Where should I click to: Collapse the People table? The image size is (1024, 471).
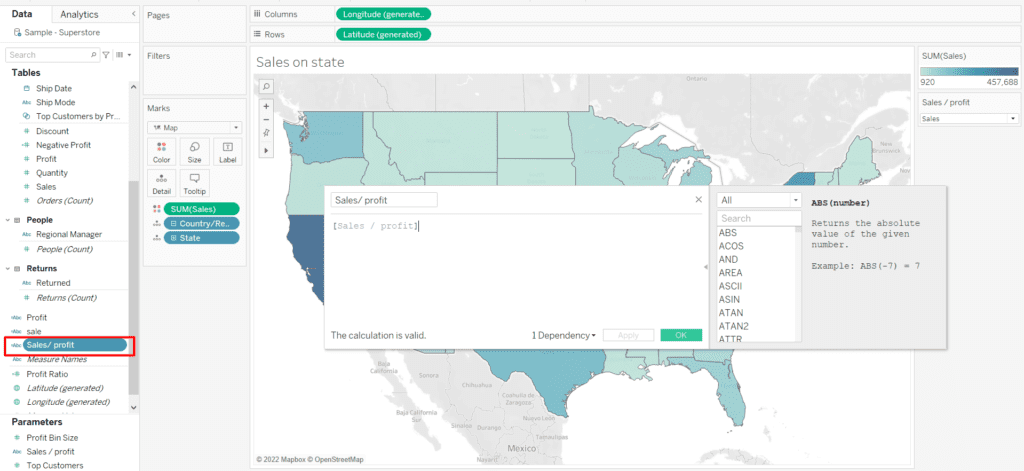8,220
